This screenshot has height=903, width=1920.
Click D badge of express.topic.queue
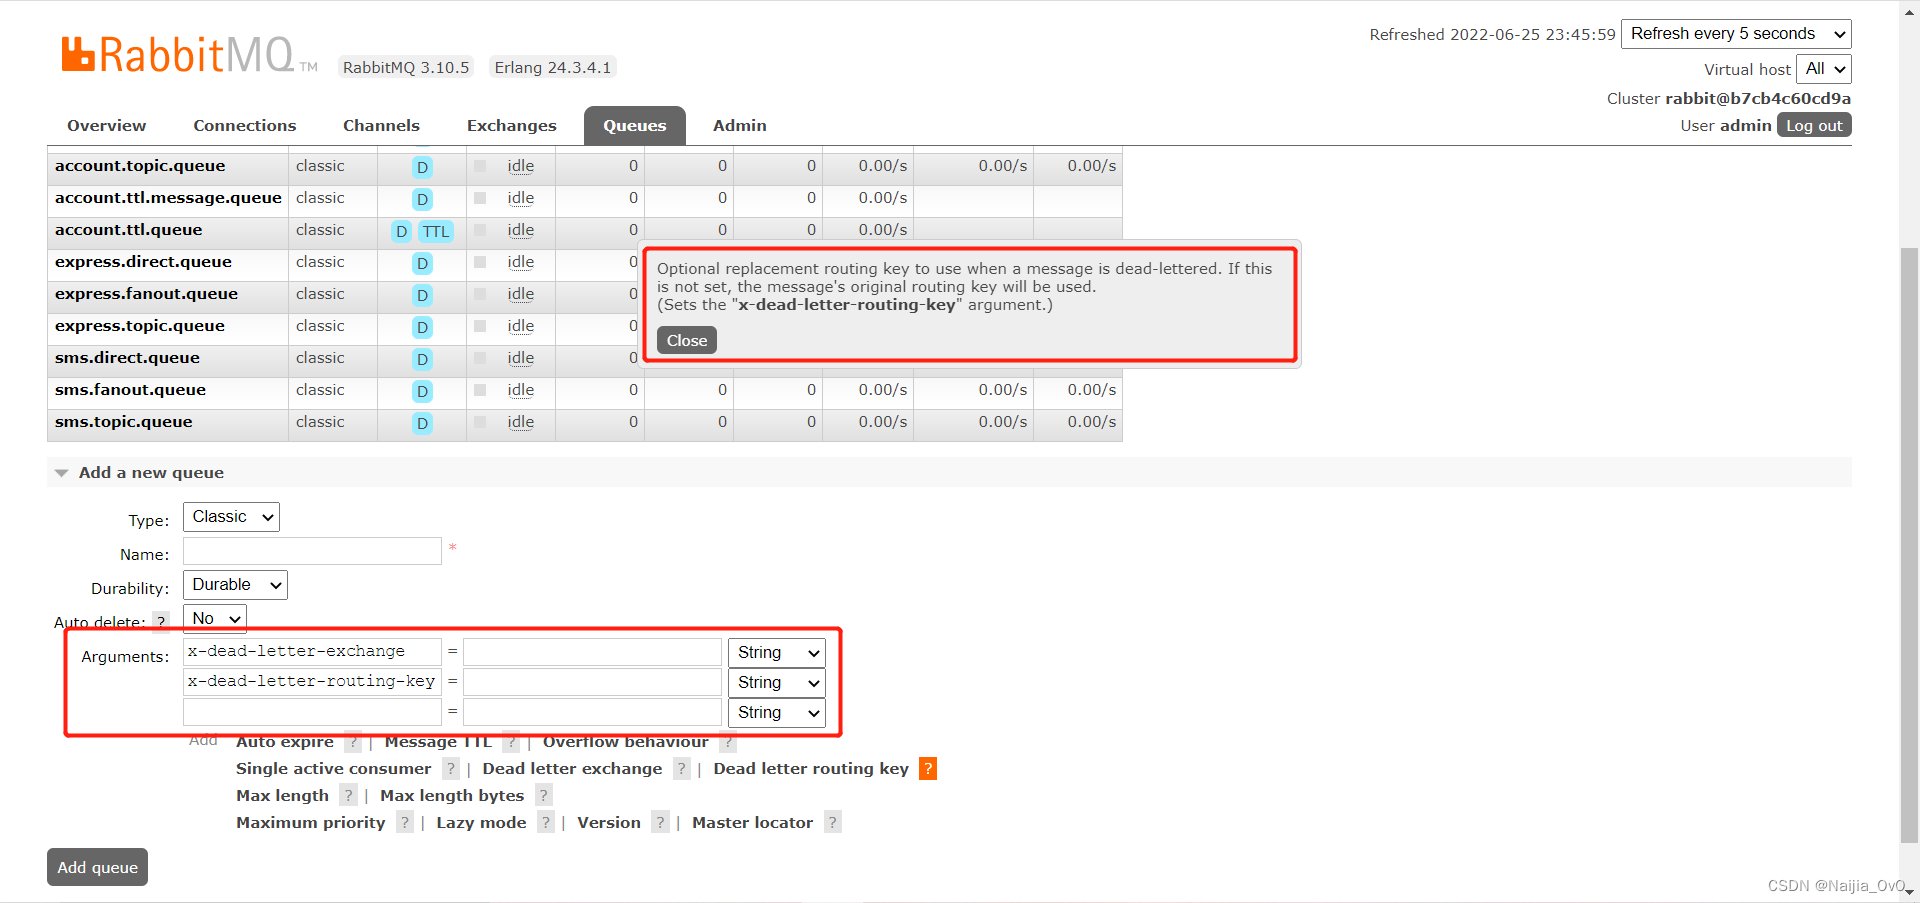click(422, 327)
